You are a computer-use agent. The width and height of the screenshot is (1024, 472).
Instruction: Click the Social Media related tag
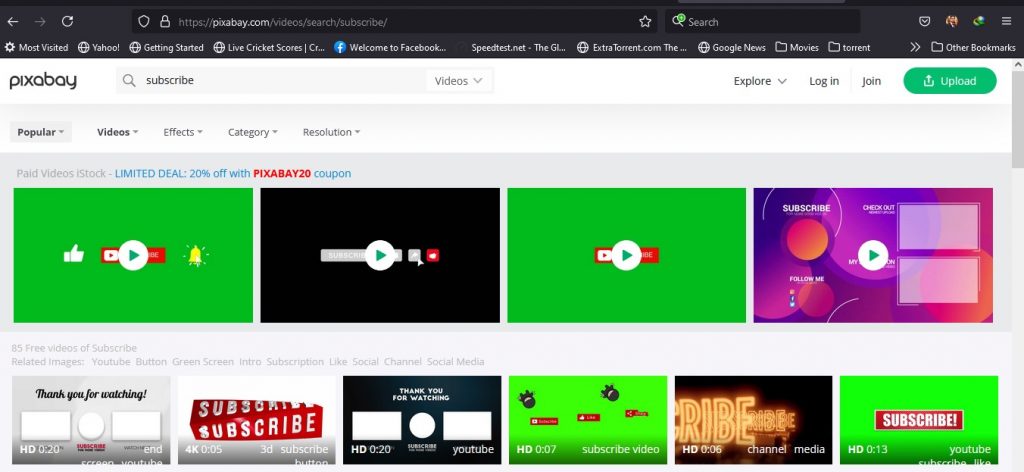456,361
